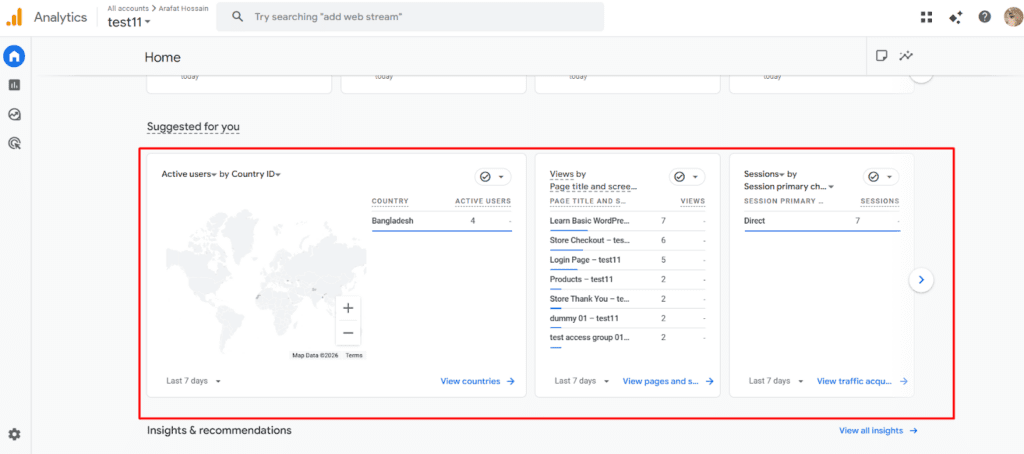
Task: Click the VIEWS column header
Action: (693, 201)
